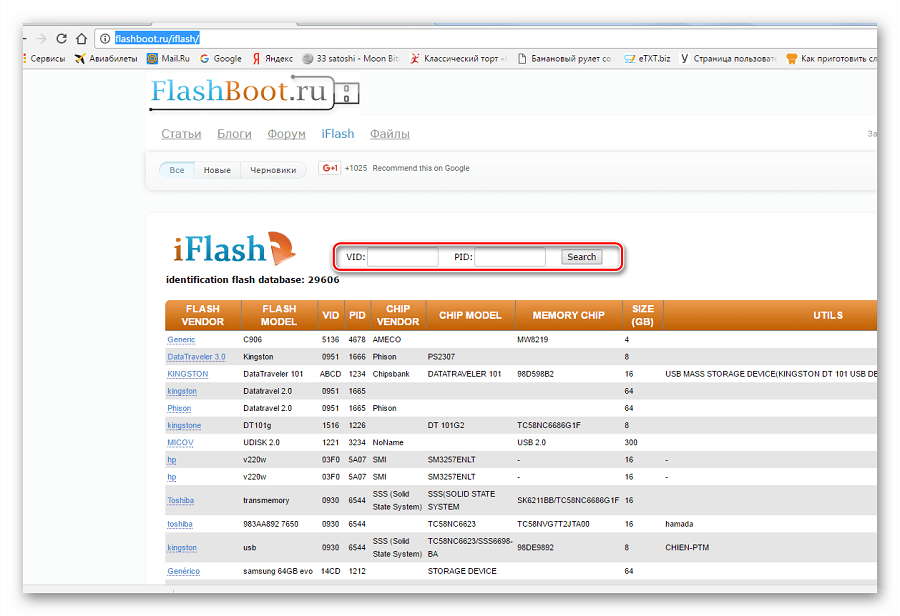Open the Mail.Ru bookmark
Viewport: 900px width, 616px height.
(x=168, y=59)
